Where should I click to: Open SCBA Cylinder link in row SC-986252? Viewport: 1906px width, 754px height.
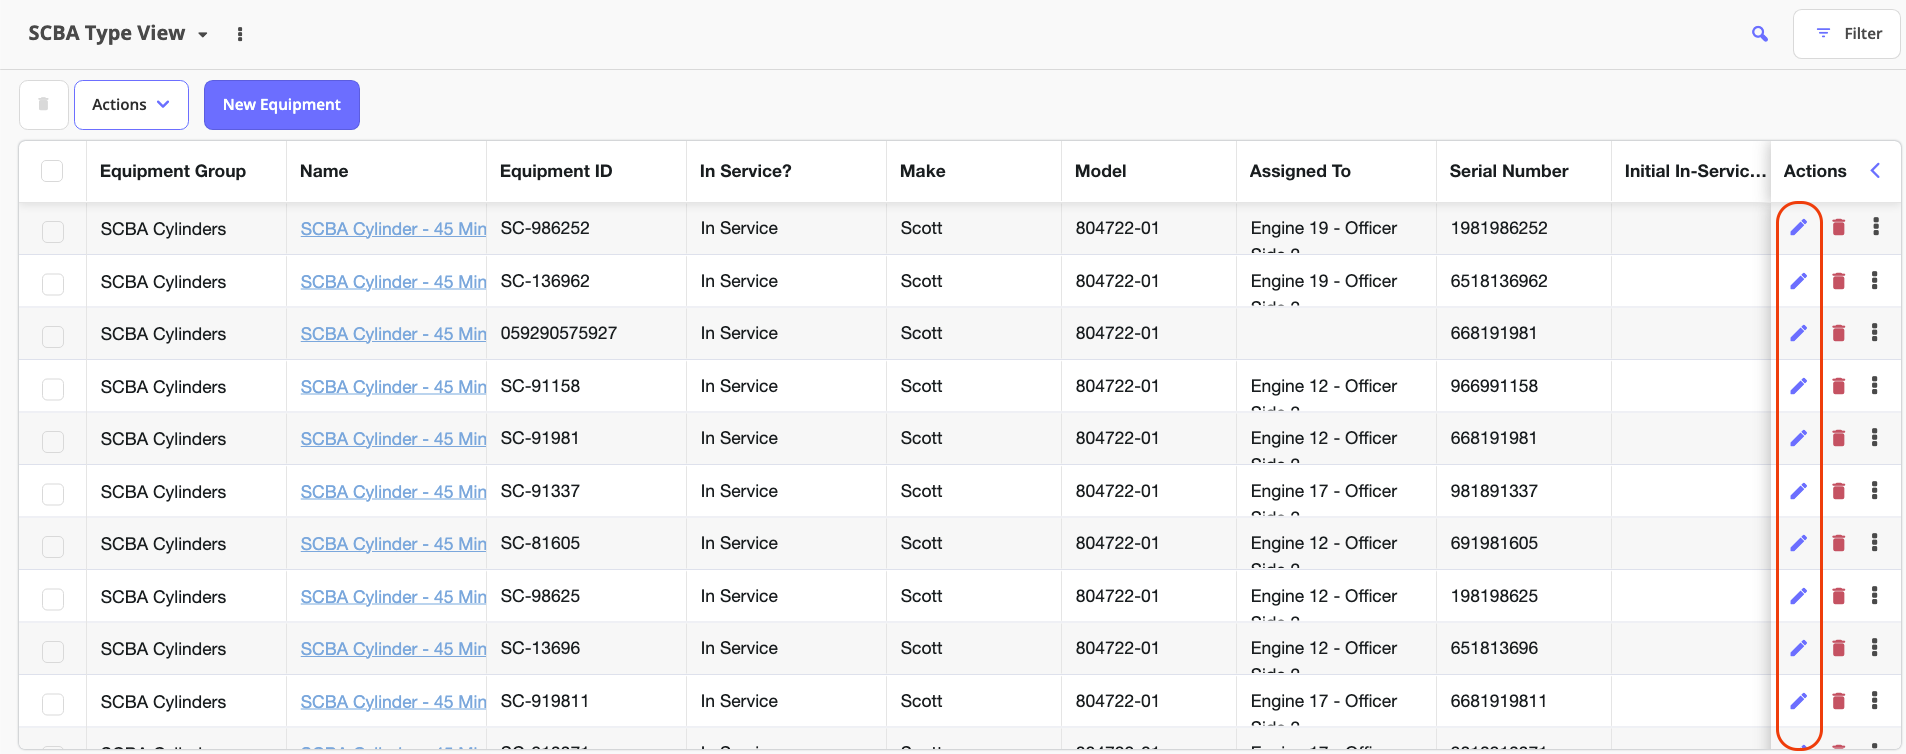point(393,229)
